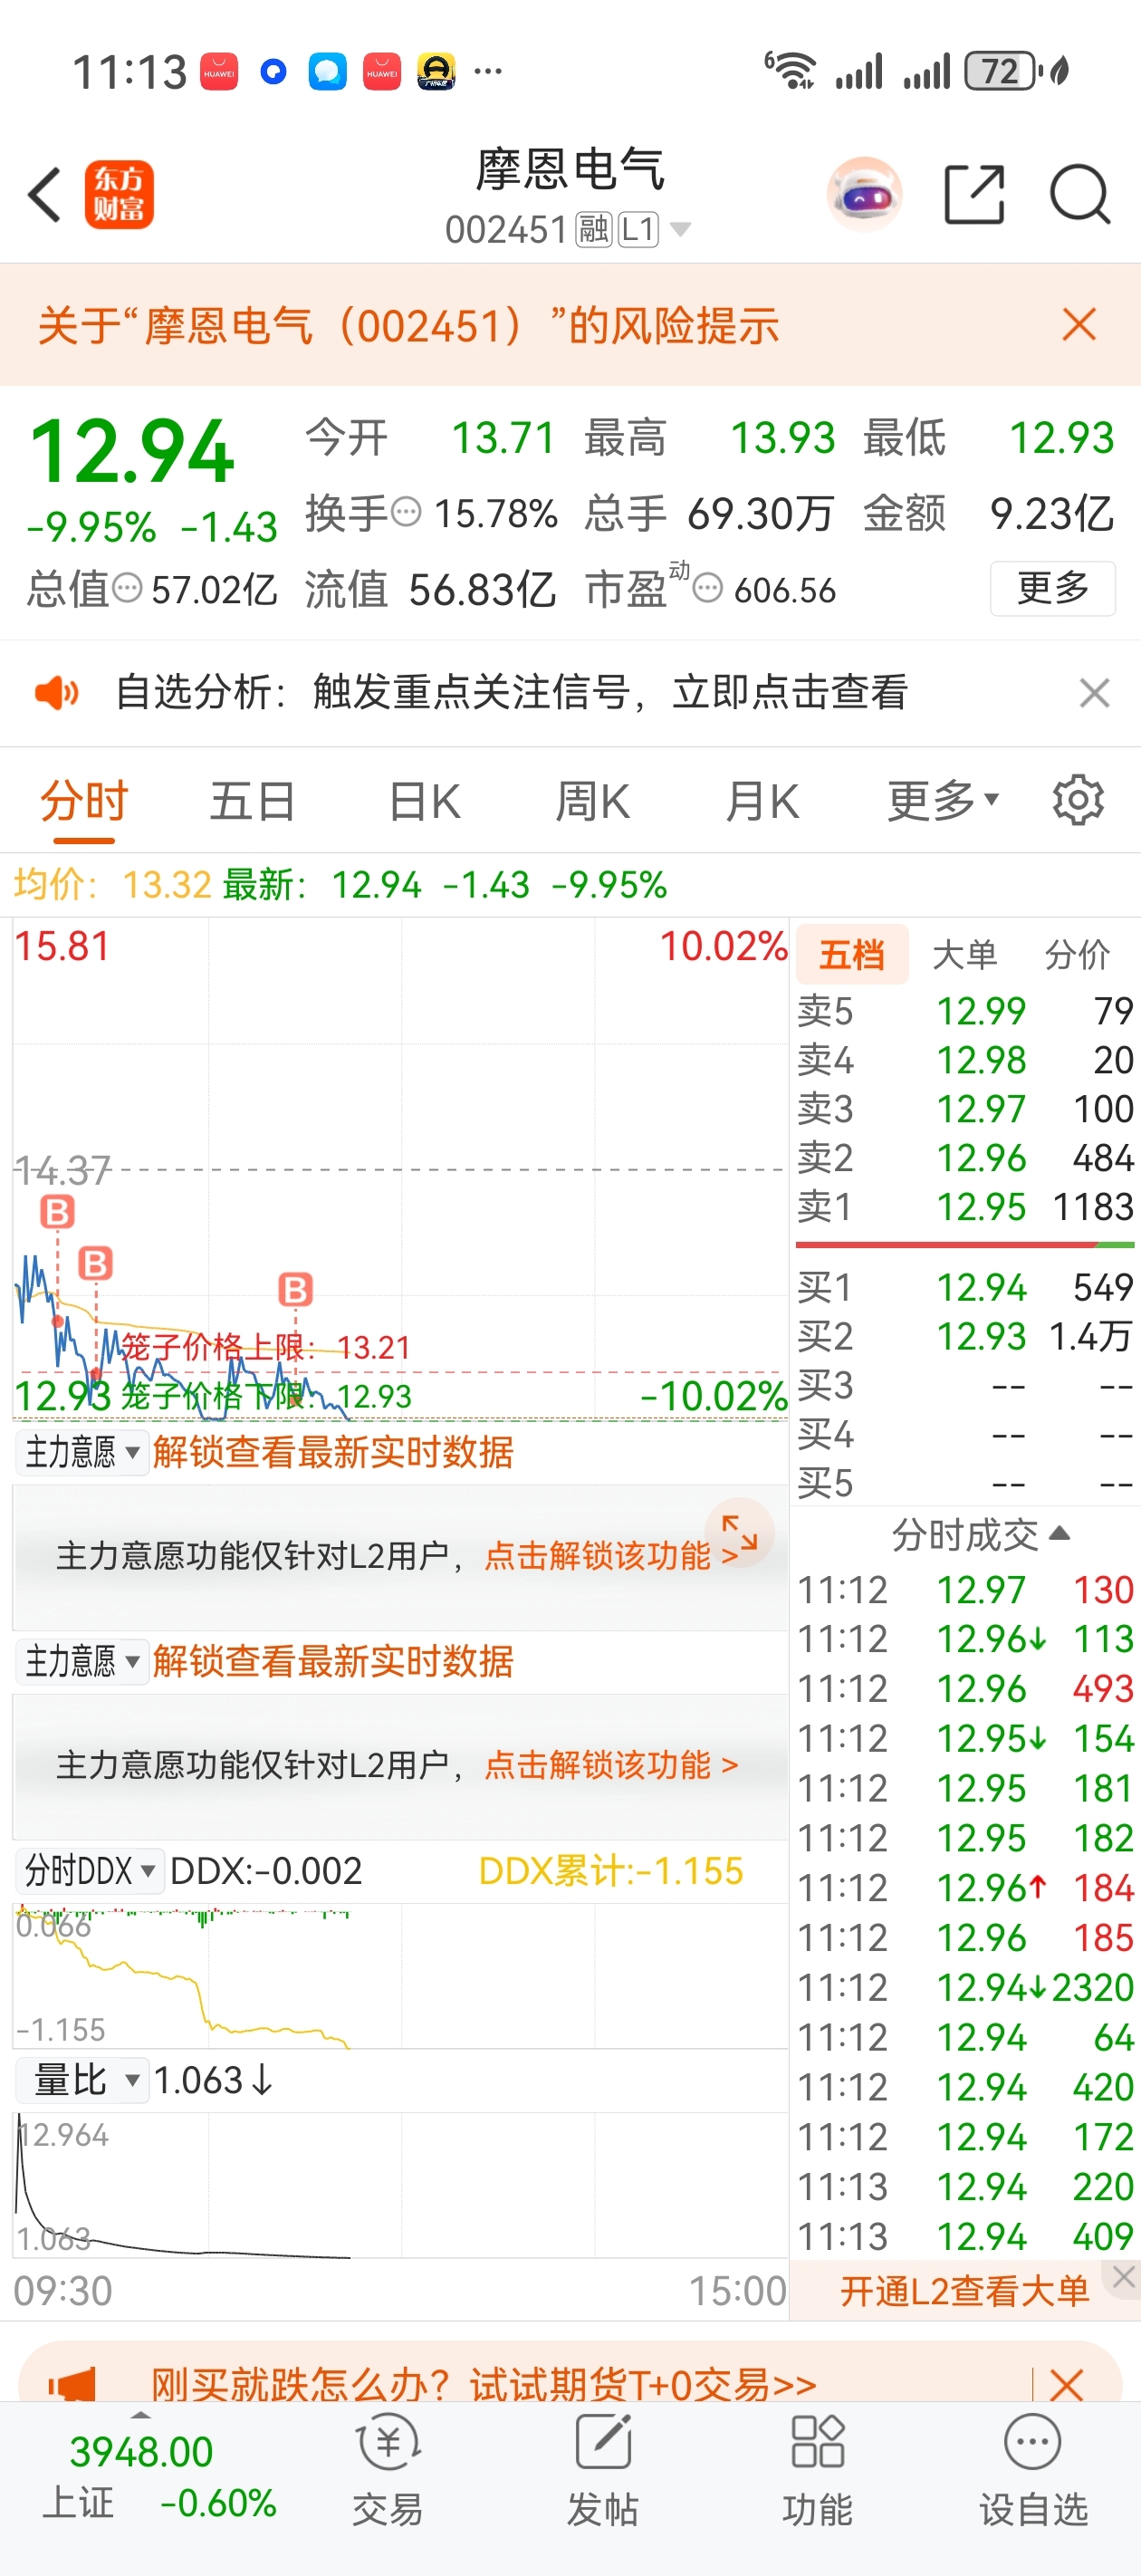Open the 功能 functions icon
This screenshot has height=2576, width=1141.
817,2472
